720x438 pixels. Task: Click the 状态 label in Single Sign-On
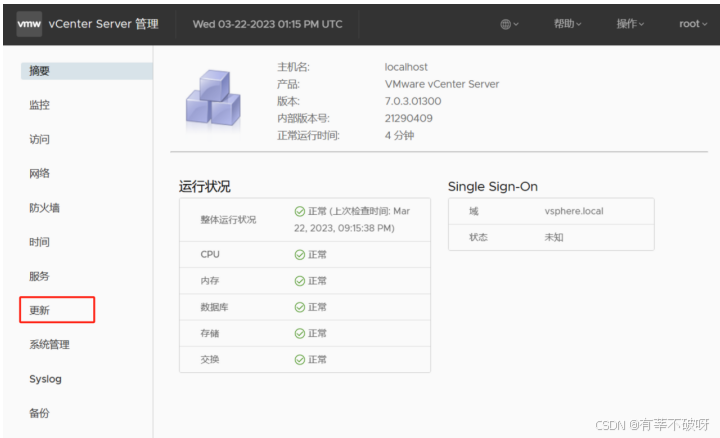tap(478, 237)
